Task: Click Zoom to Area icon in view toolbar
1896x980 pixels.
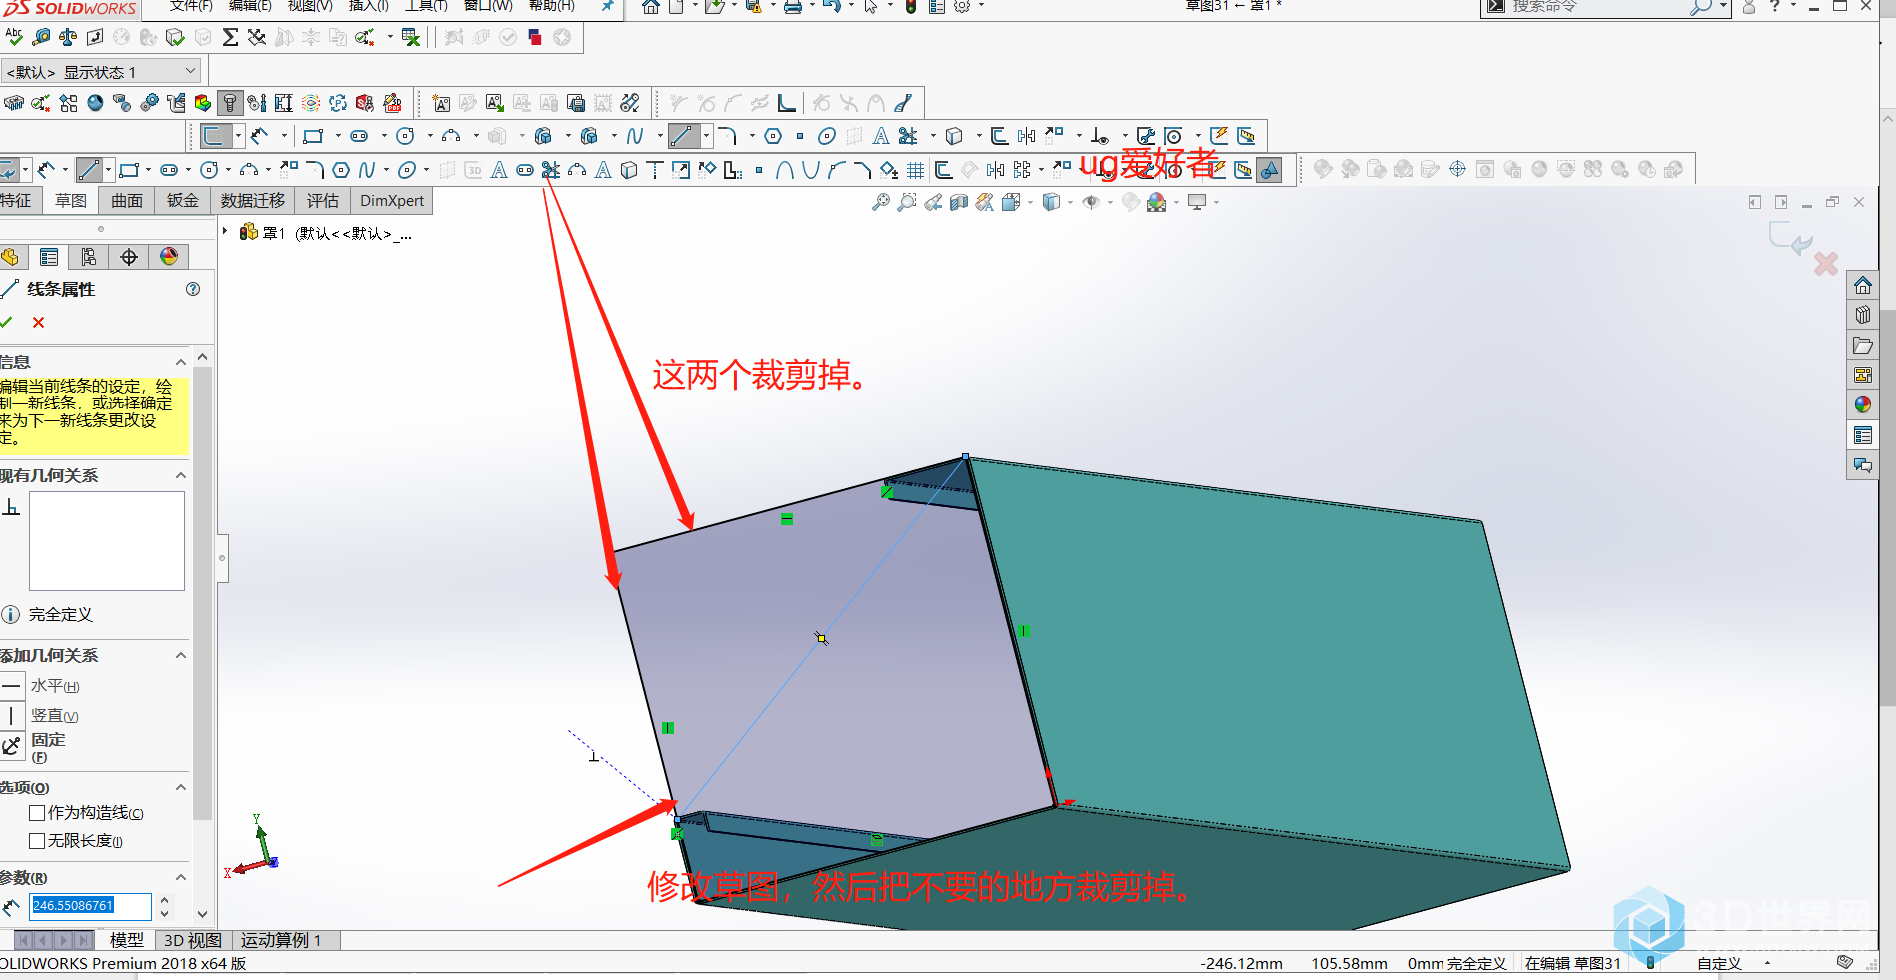Action: coord(907,203)
